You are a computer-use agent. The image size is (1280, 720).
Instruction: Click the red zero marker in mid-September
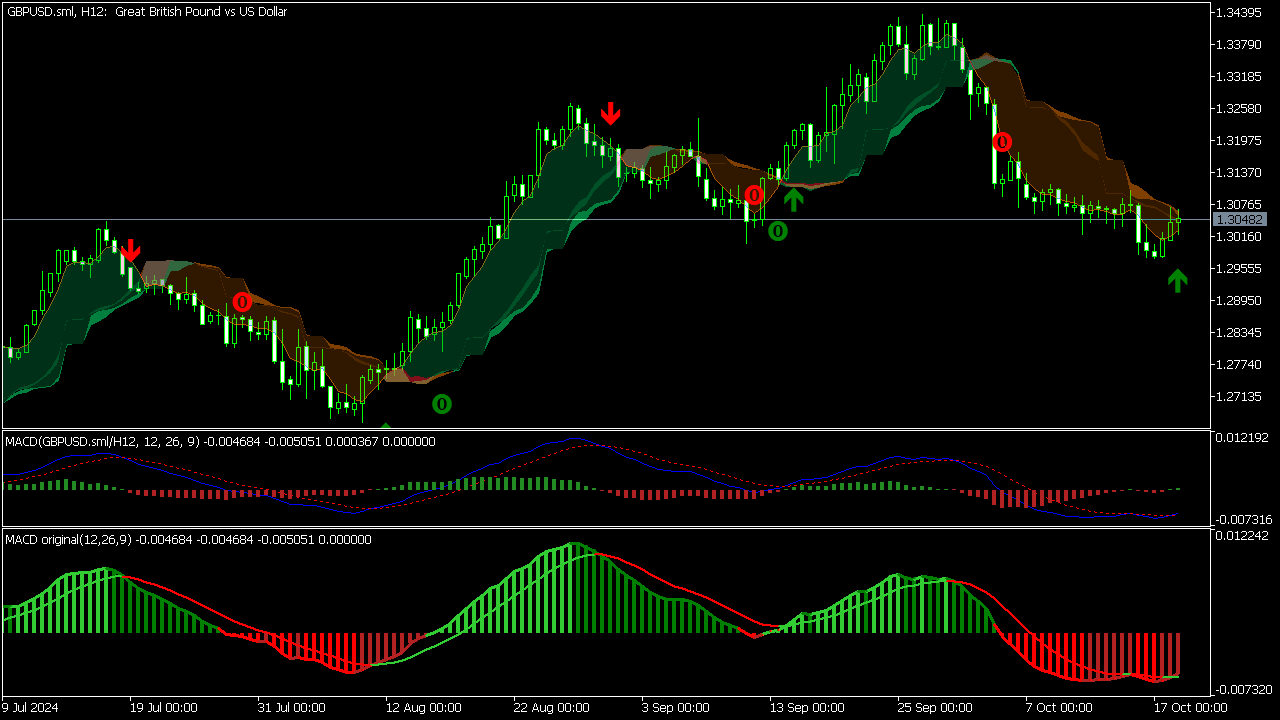coord(754,194)
